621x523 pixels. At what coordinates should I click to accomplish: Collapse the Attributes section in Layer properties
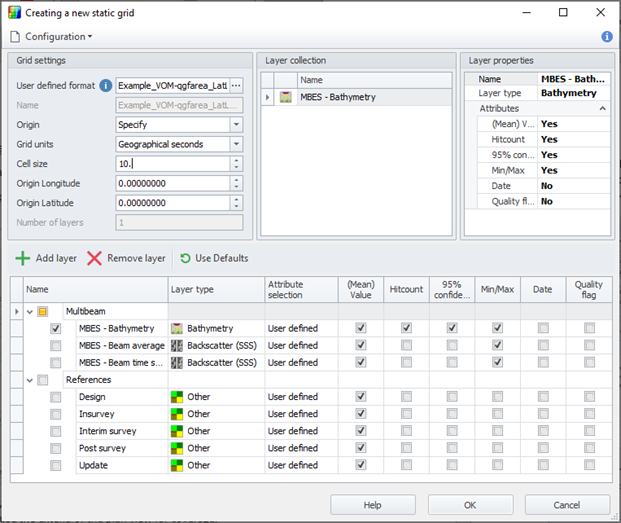[602, 108]
